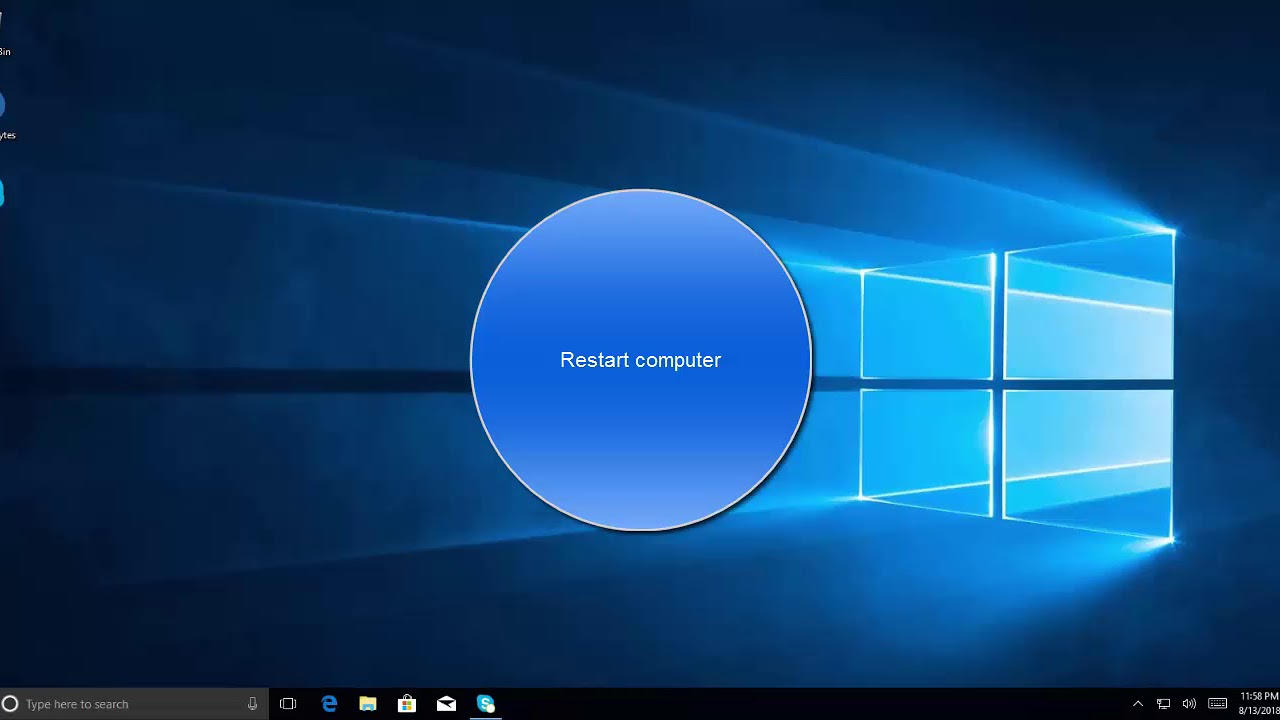Open Skype from the taskbar
Image resolution: width=1280 pixels, height=720 pixels.
(x=486, y=704)
